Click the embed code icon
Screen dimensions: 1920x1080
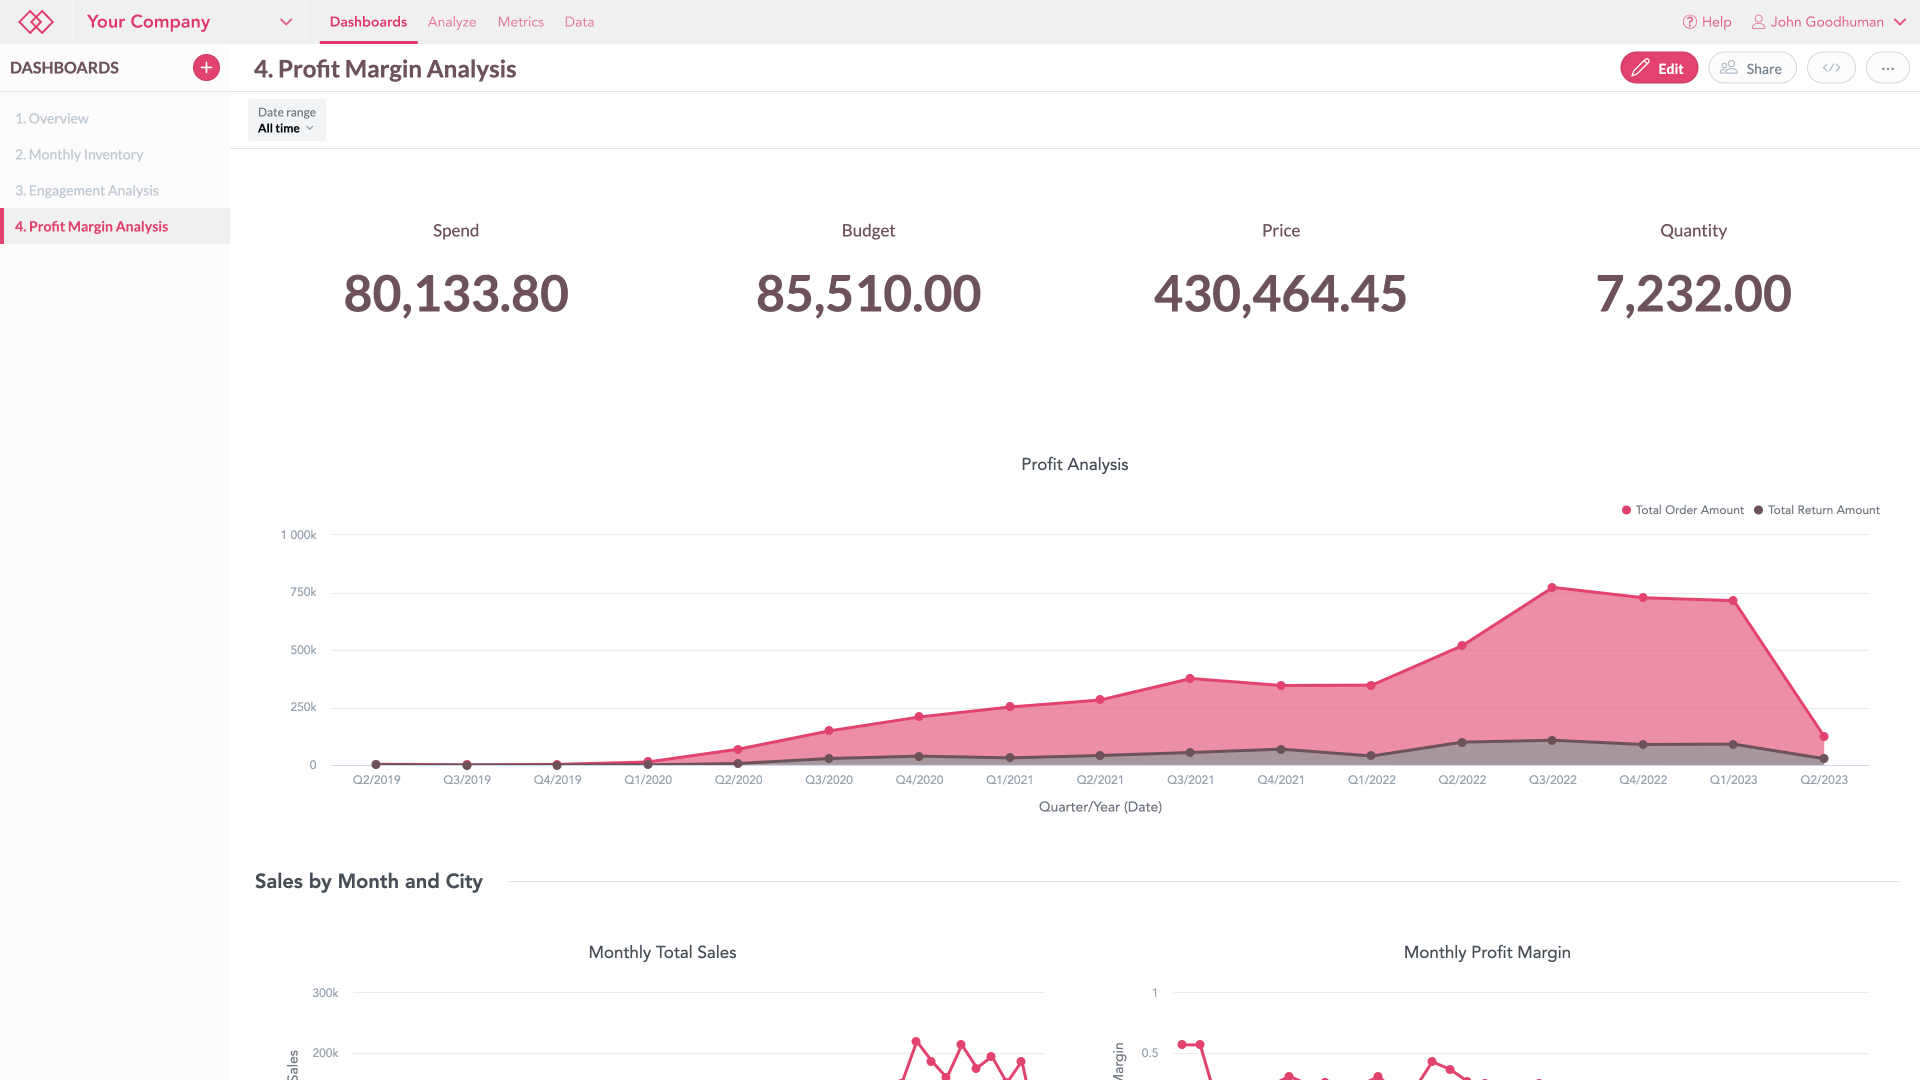pos(1832,69)
